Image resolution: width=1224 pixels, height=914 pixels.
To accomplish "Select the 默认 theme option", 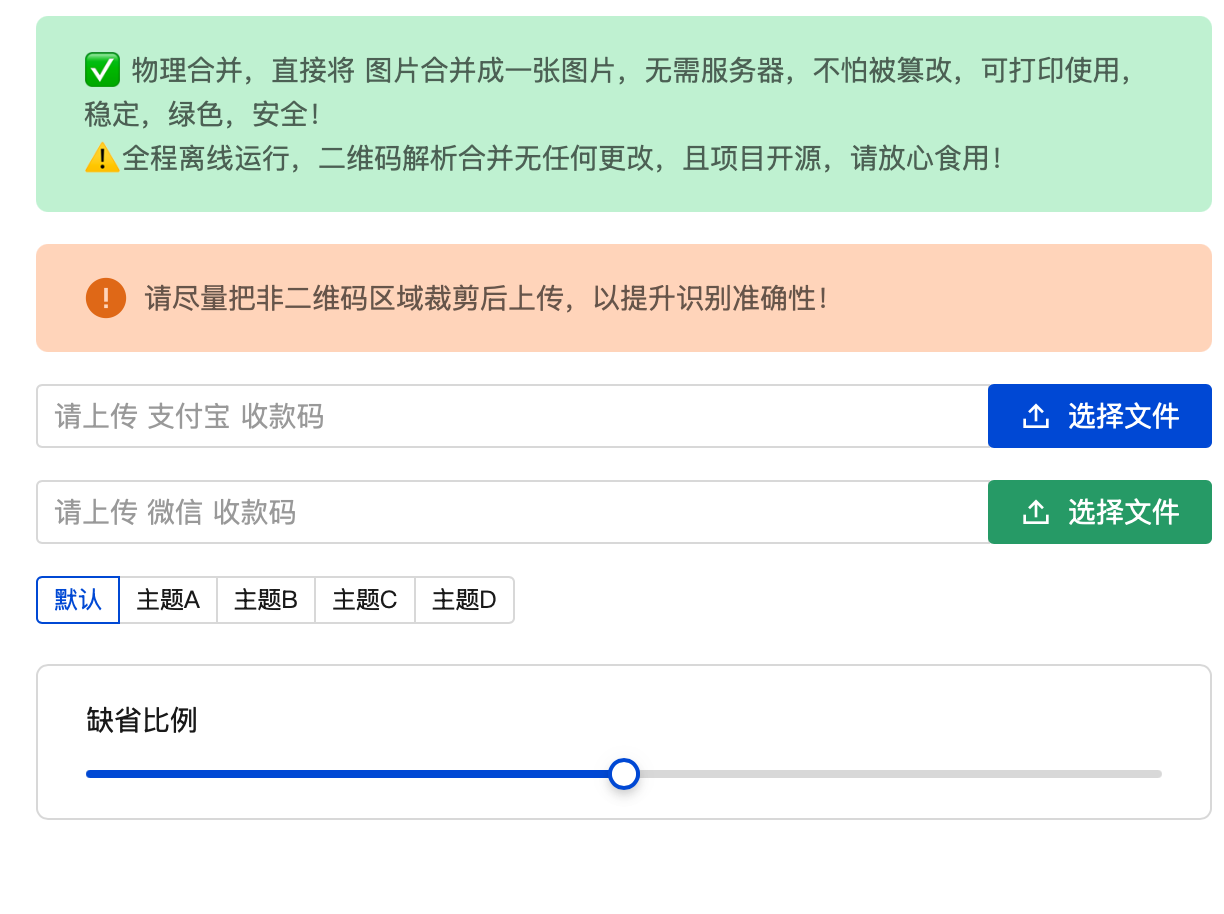I will [x=78, y=600].
